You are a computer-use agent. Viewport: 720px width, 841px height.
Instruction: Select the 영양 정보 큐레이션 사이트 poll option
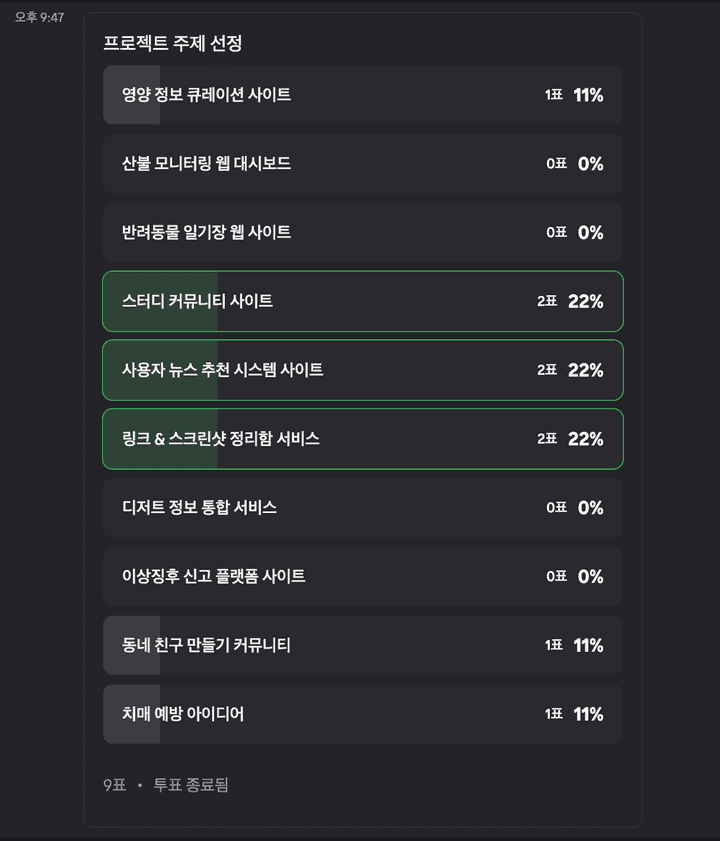pyautogui.click(x=363, y=95)
